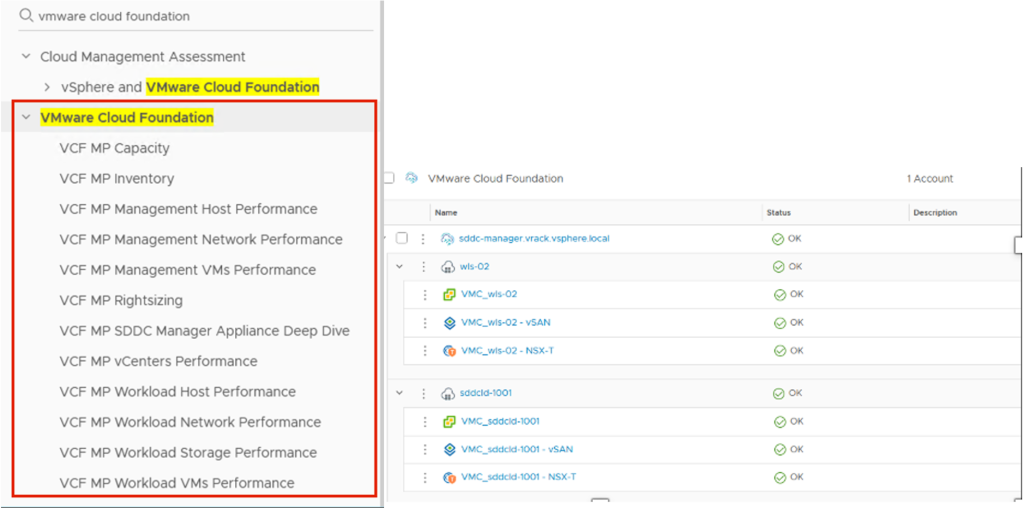The width and height of the screenshot is (1024, 508).
Task: Select VCF MP Rightsizing in the tree
Action: tap(121, 300)
